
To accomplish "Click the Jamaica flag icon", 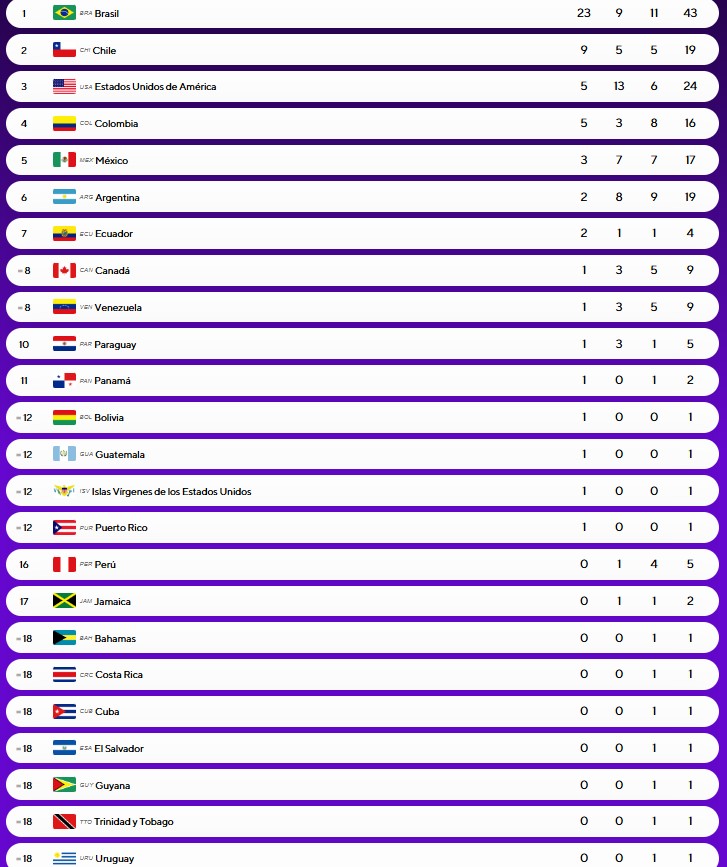I will (x=64, y=601).
